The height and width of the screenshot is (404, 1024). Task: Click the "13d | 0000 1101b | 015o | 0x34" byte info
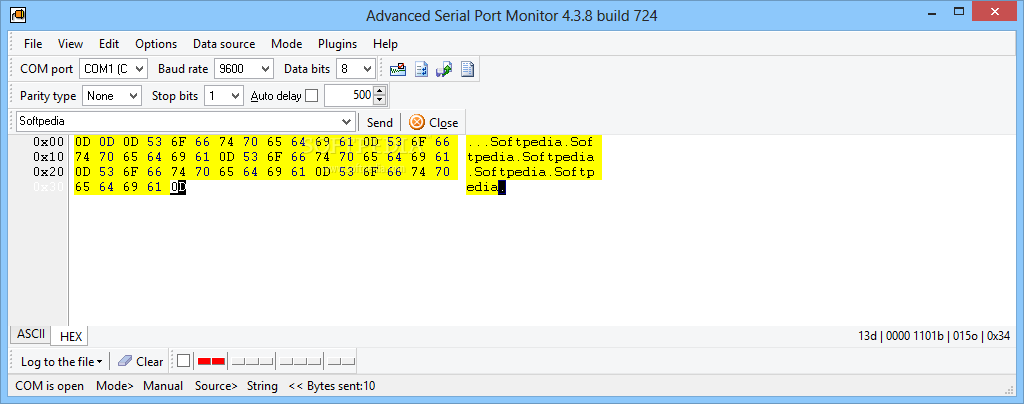934,336
